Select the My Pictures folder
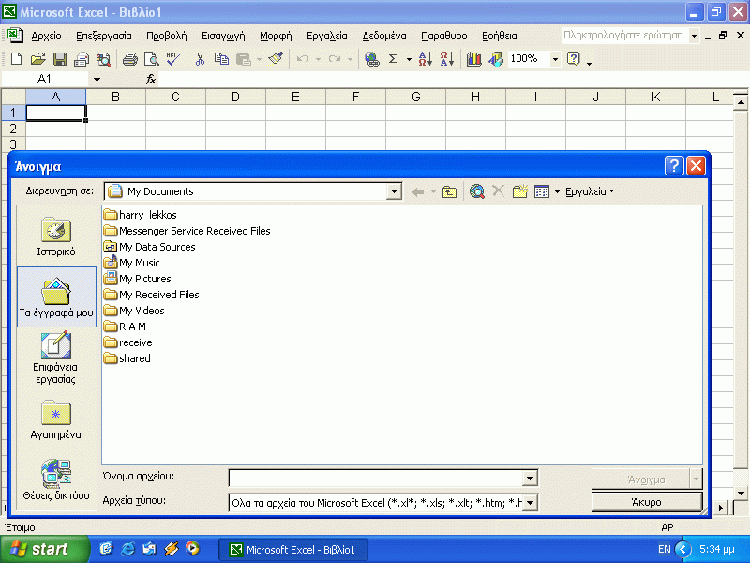 [137, 278]
